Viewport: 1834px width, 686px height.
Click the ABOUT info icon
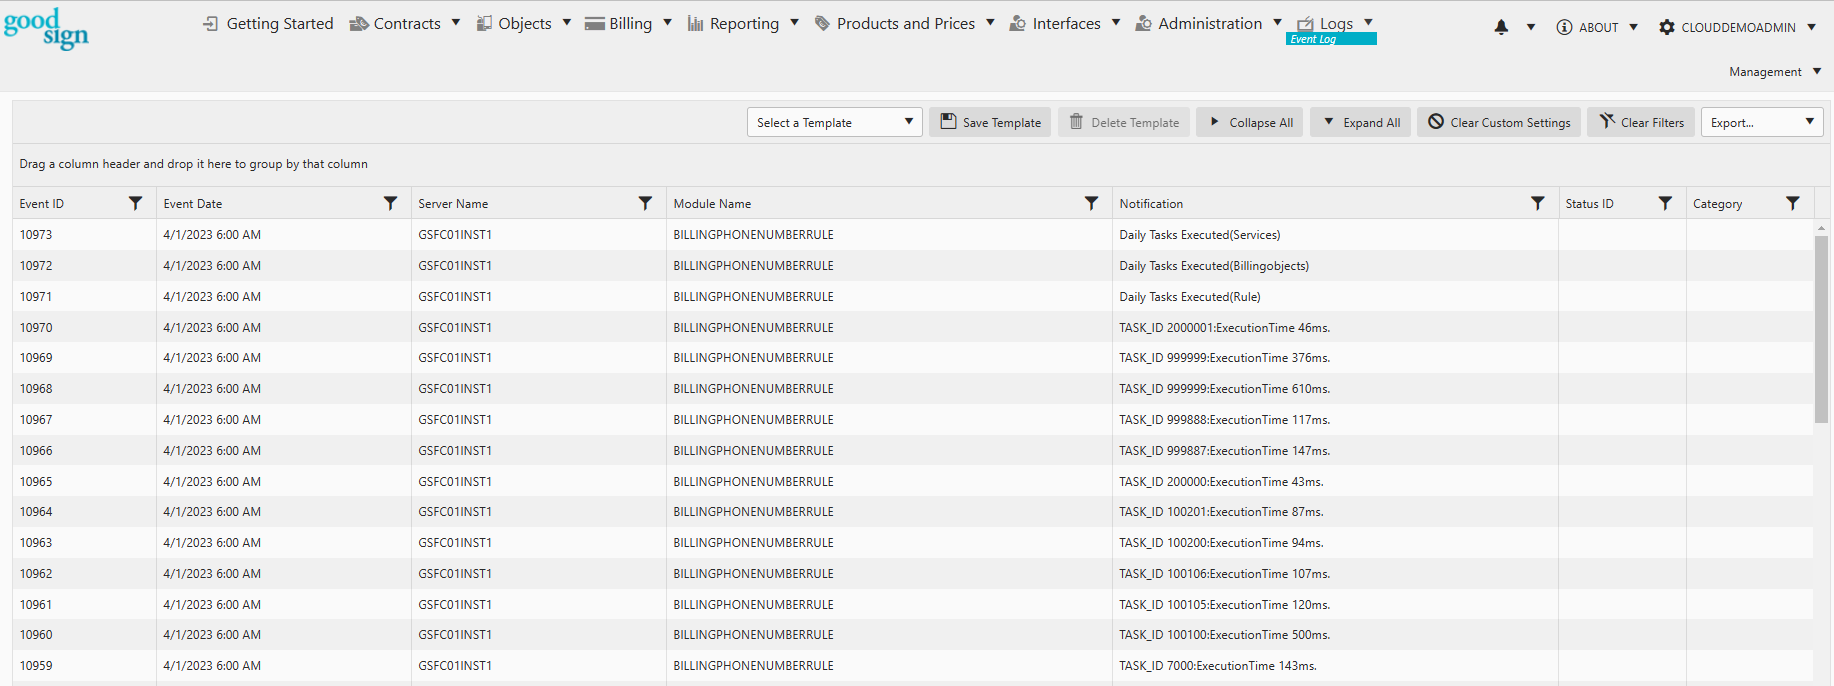[1564, 27]
